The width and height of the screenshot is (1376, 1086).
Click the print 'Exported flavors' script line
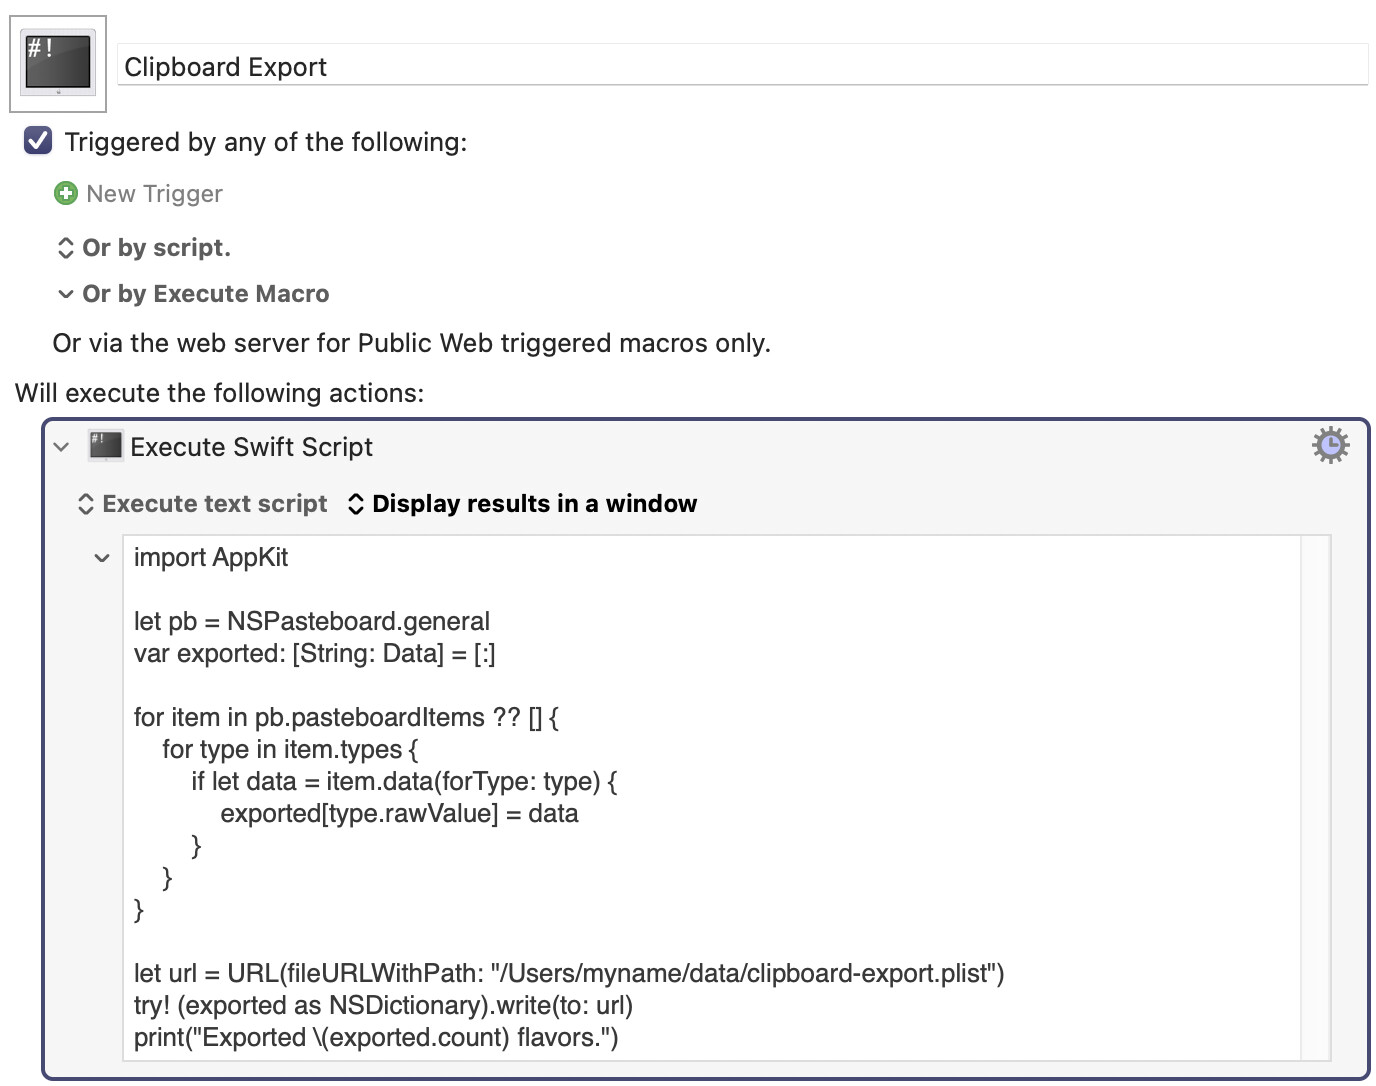[376, 1038]
